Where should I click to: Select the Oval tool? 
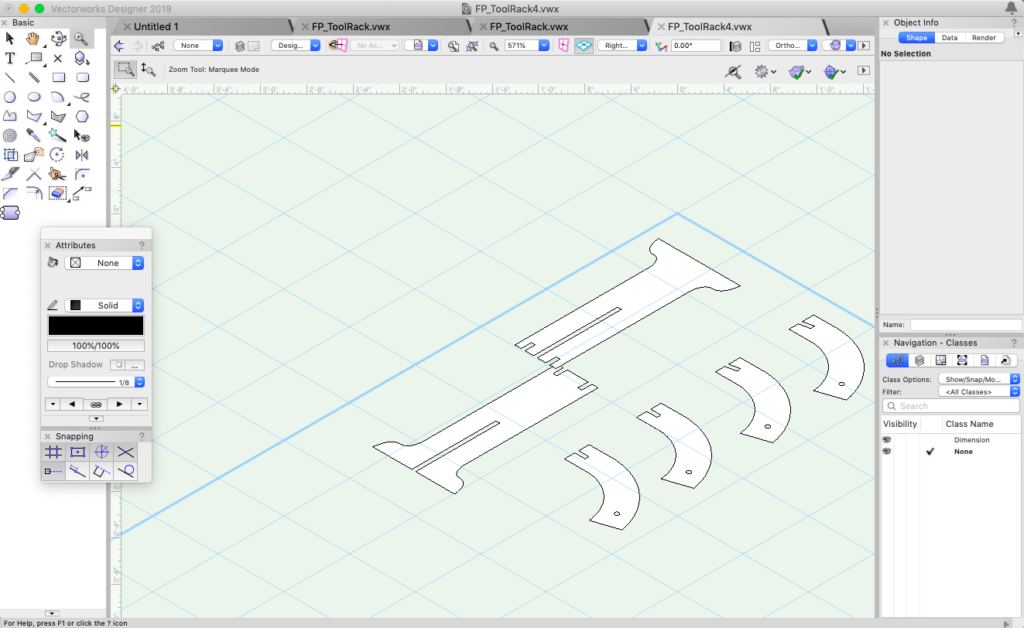click(x=34, y=97)
